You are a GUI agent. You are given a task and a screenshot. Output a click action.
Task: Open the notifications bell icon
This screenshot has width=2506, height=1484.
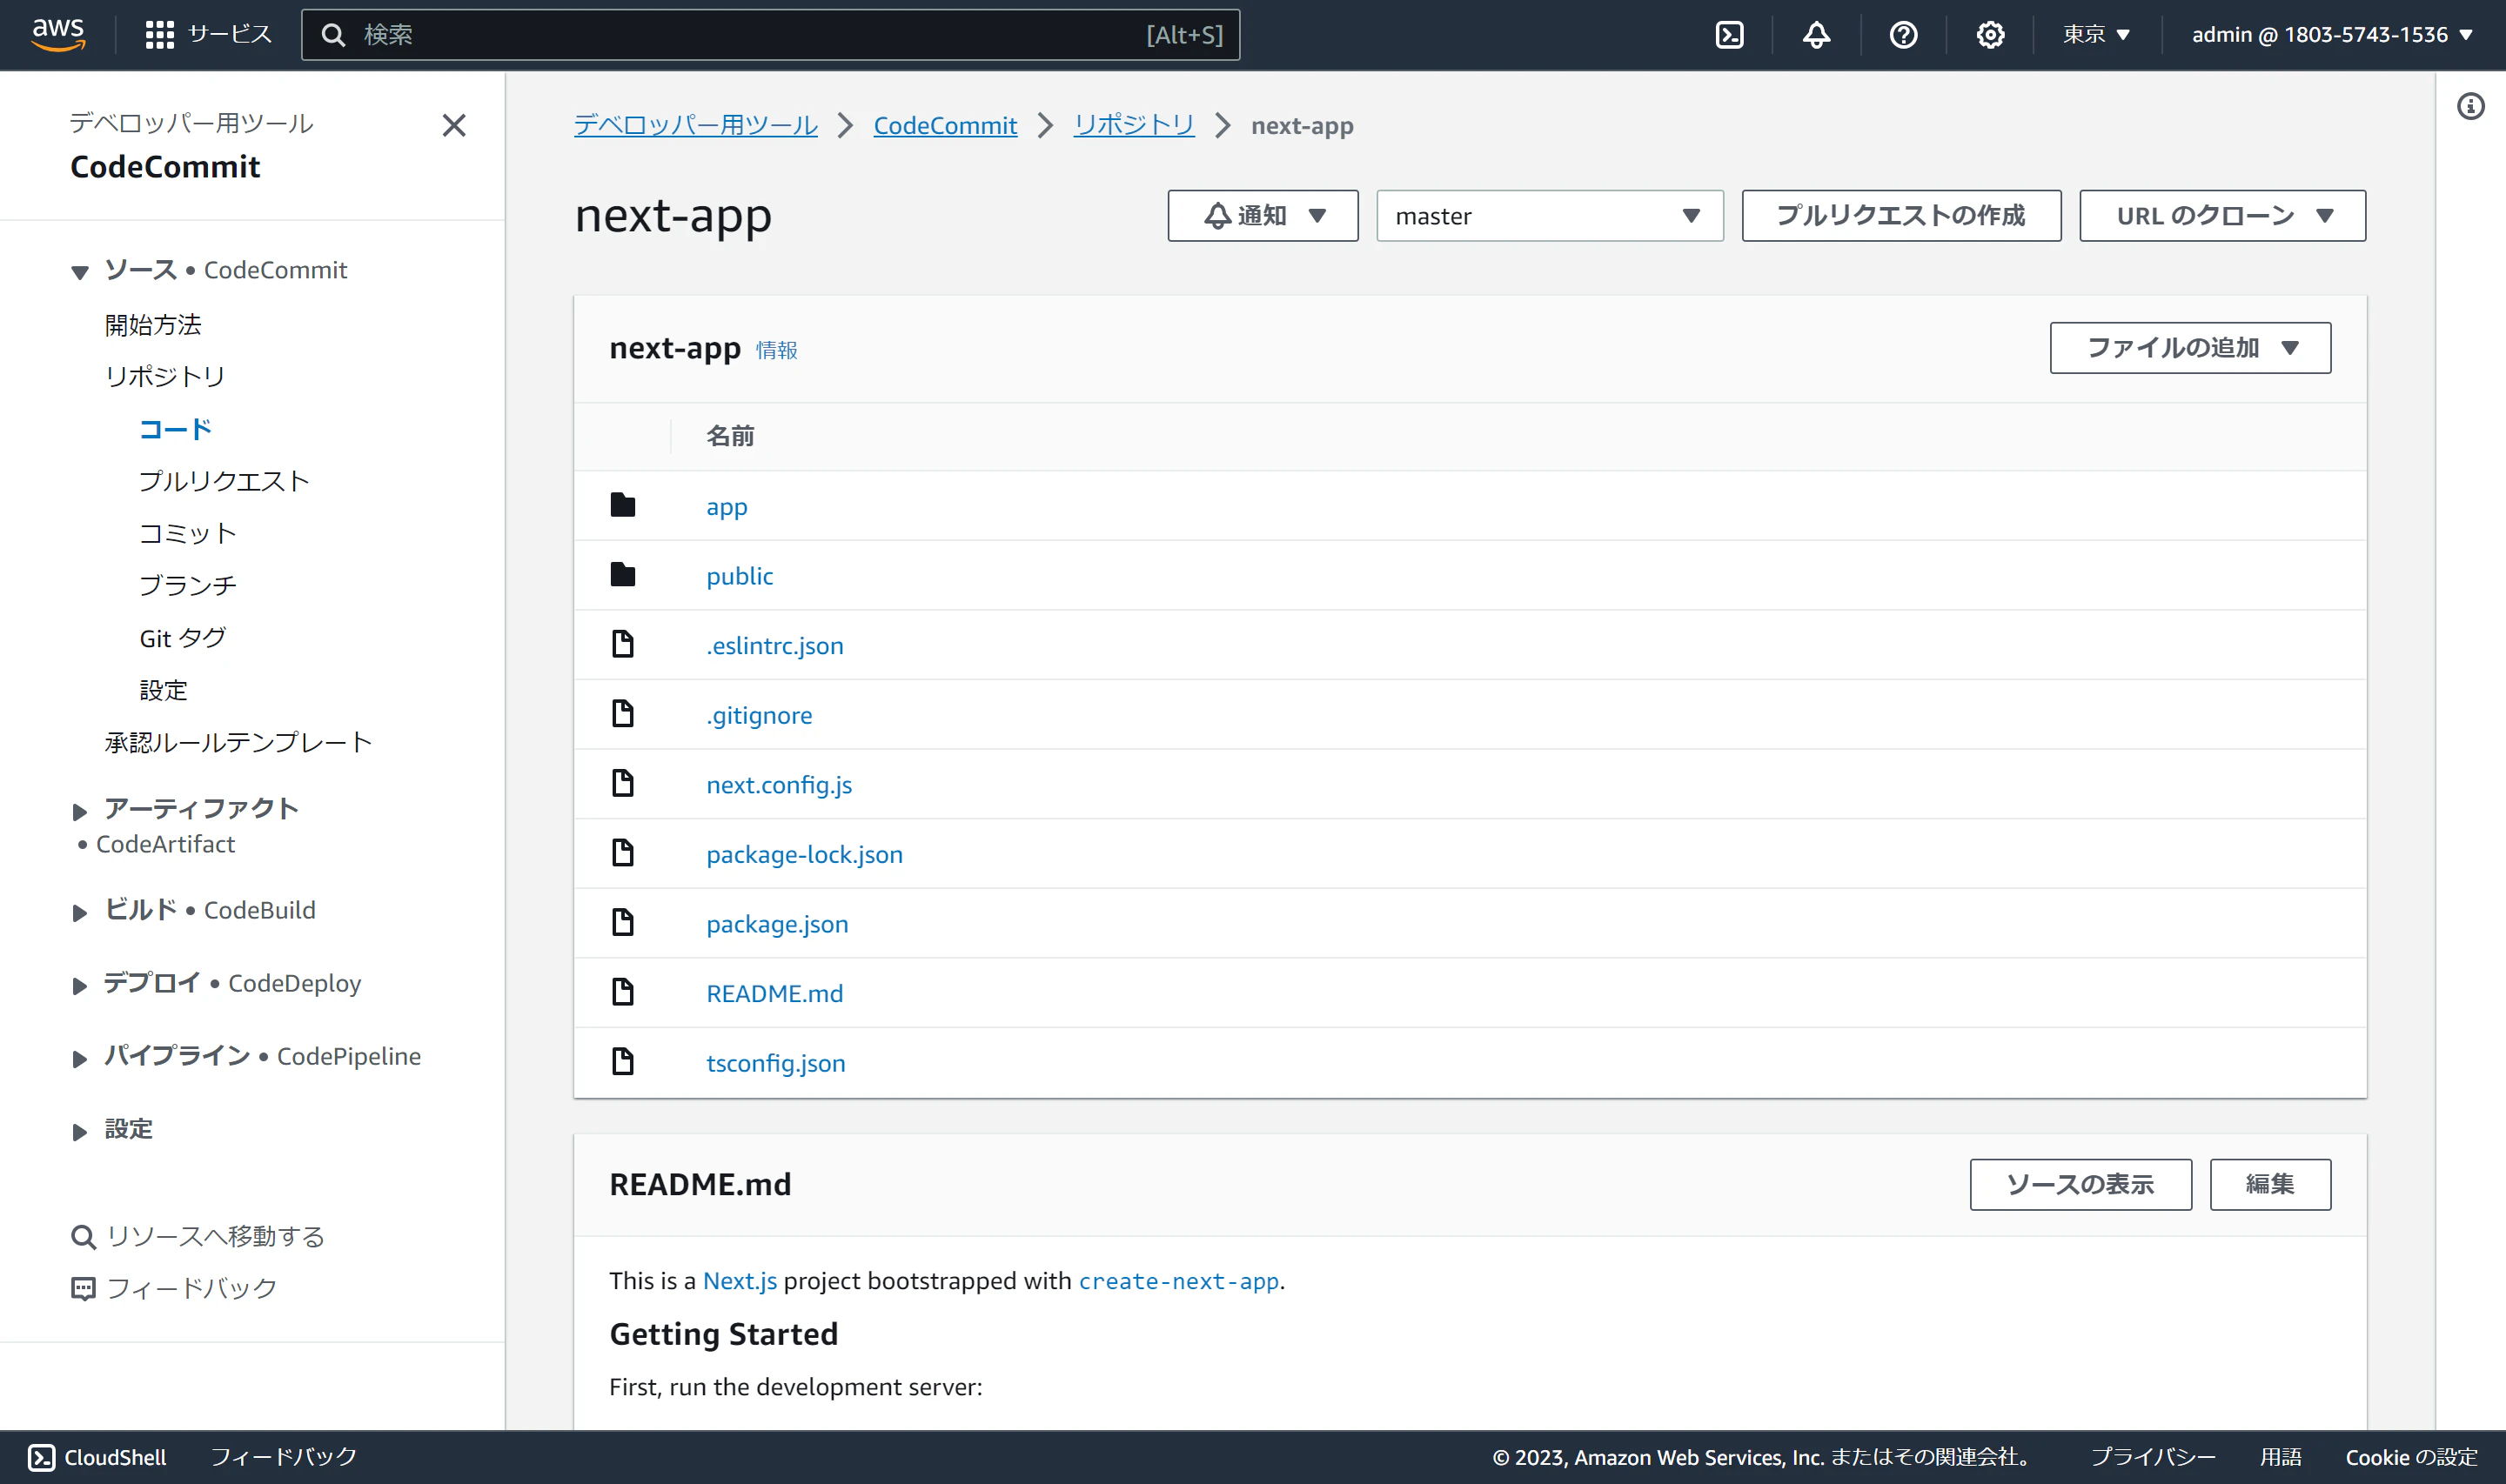[1816, 34]
